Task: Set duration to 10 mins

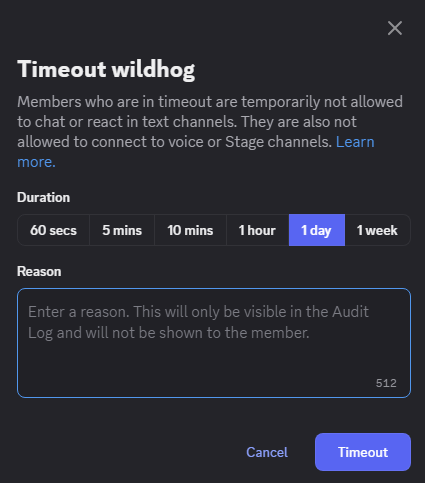Action: (x=190, y=230)
